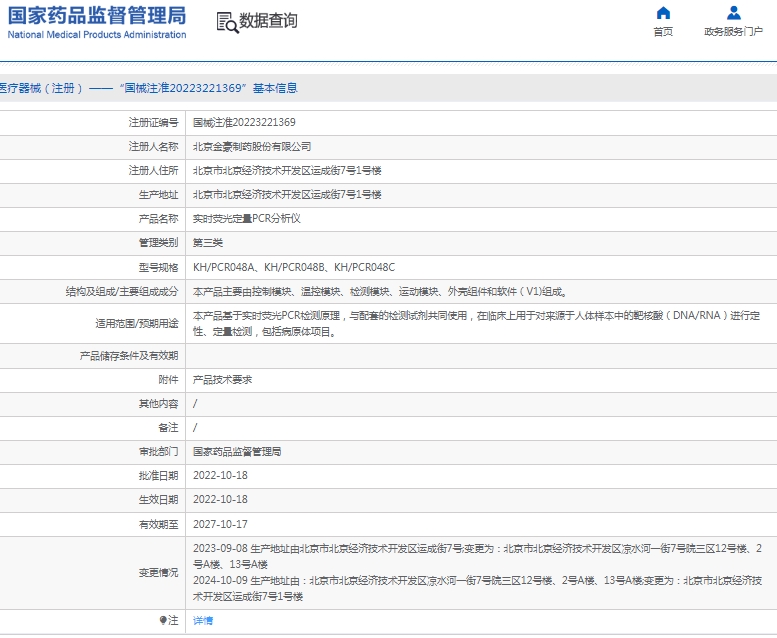Viewport: 777px width, 638px height.
Task: Click the 审批部门 label
Action: click(158, 452)
